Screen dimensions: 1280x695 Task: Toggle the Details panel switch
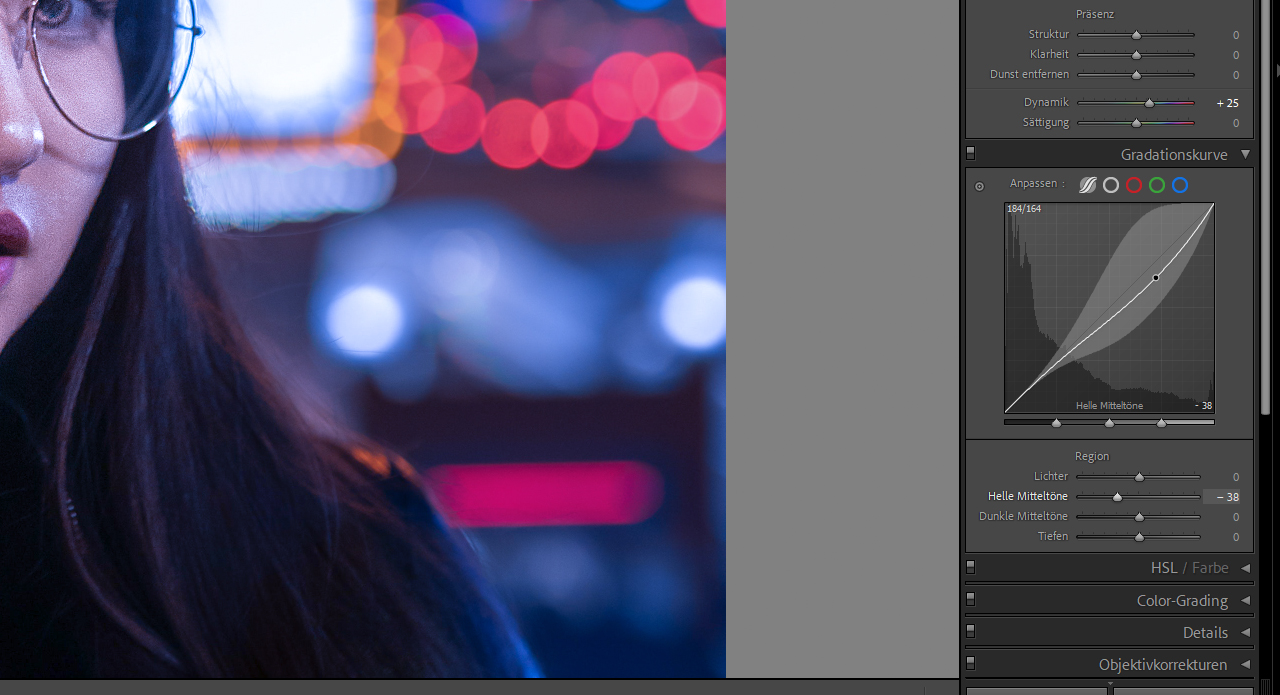point(970,632)
